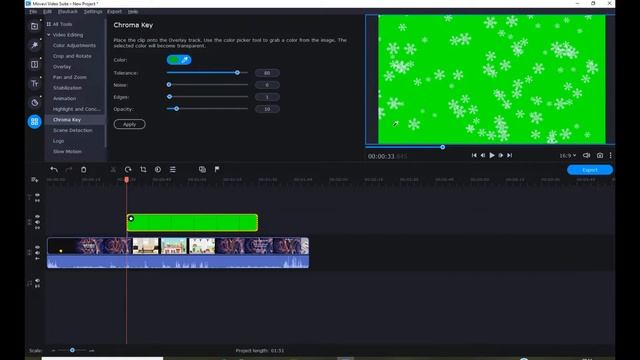Select Color Adjustments in tools list

coord(74,46)
